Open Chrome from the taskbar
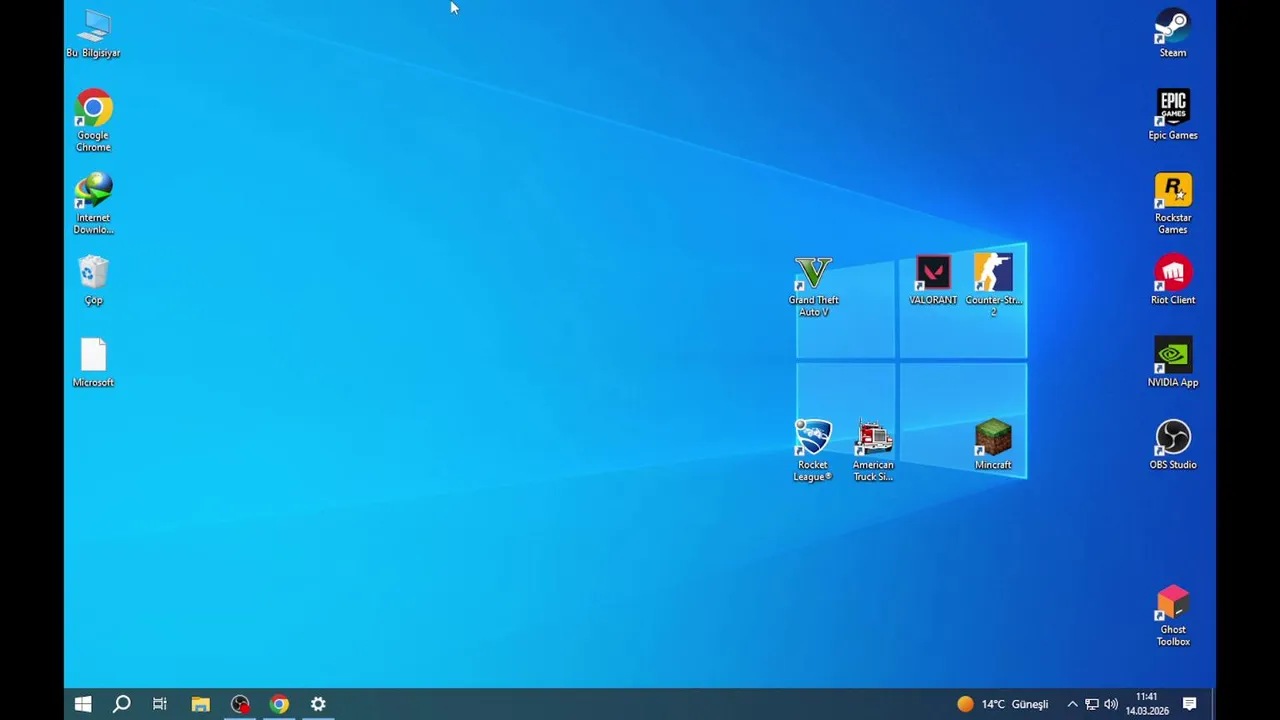This screenshot has height=720, width=1280. (279, 704)
